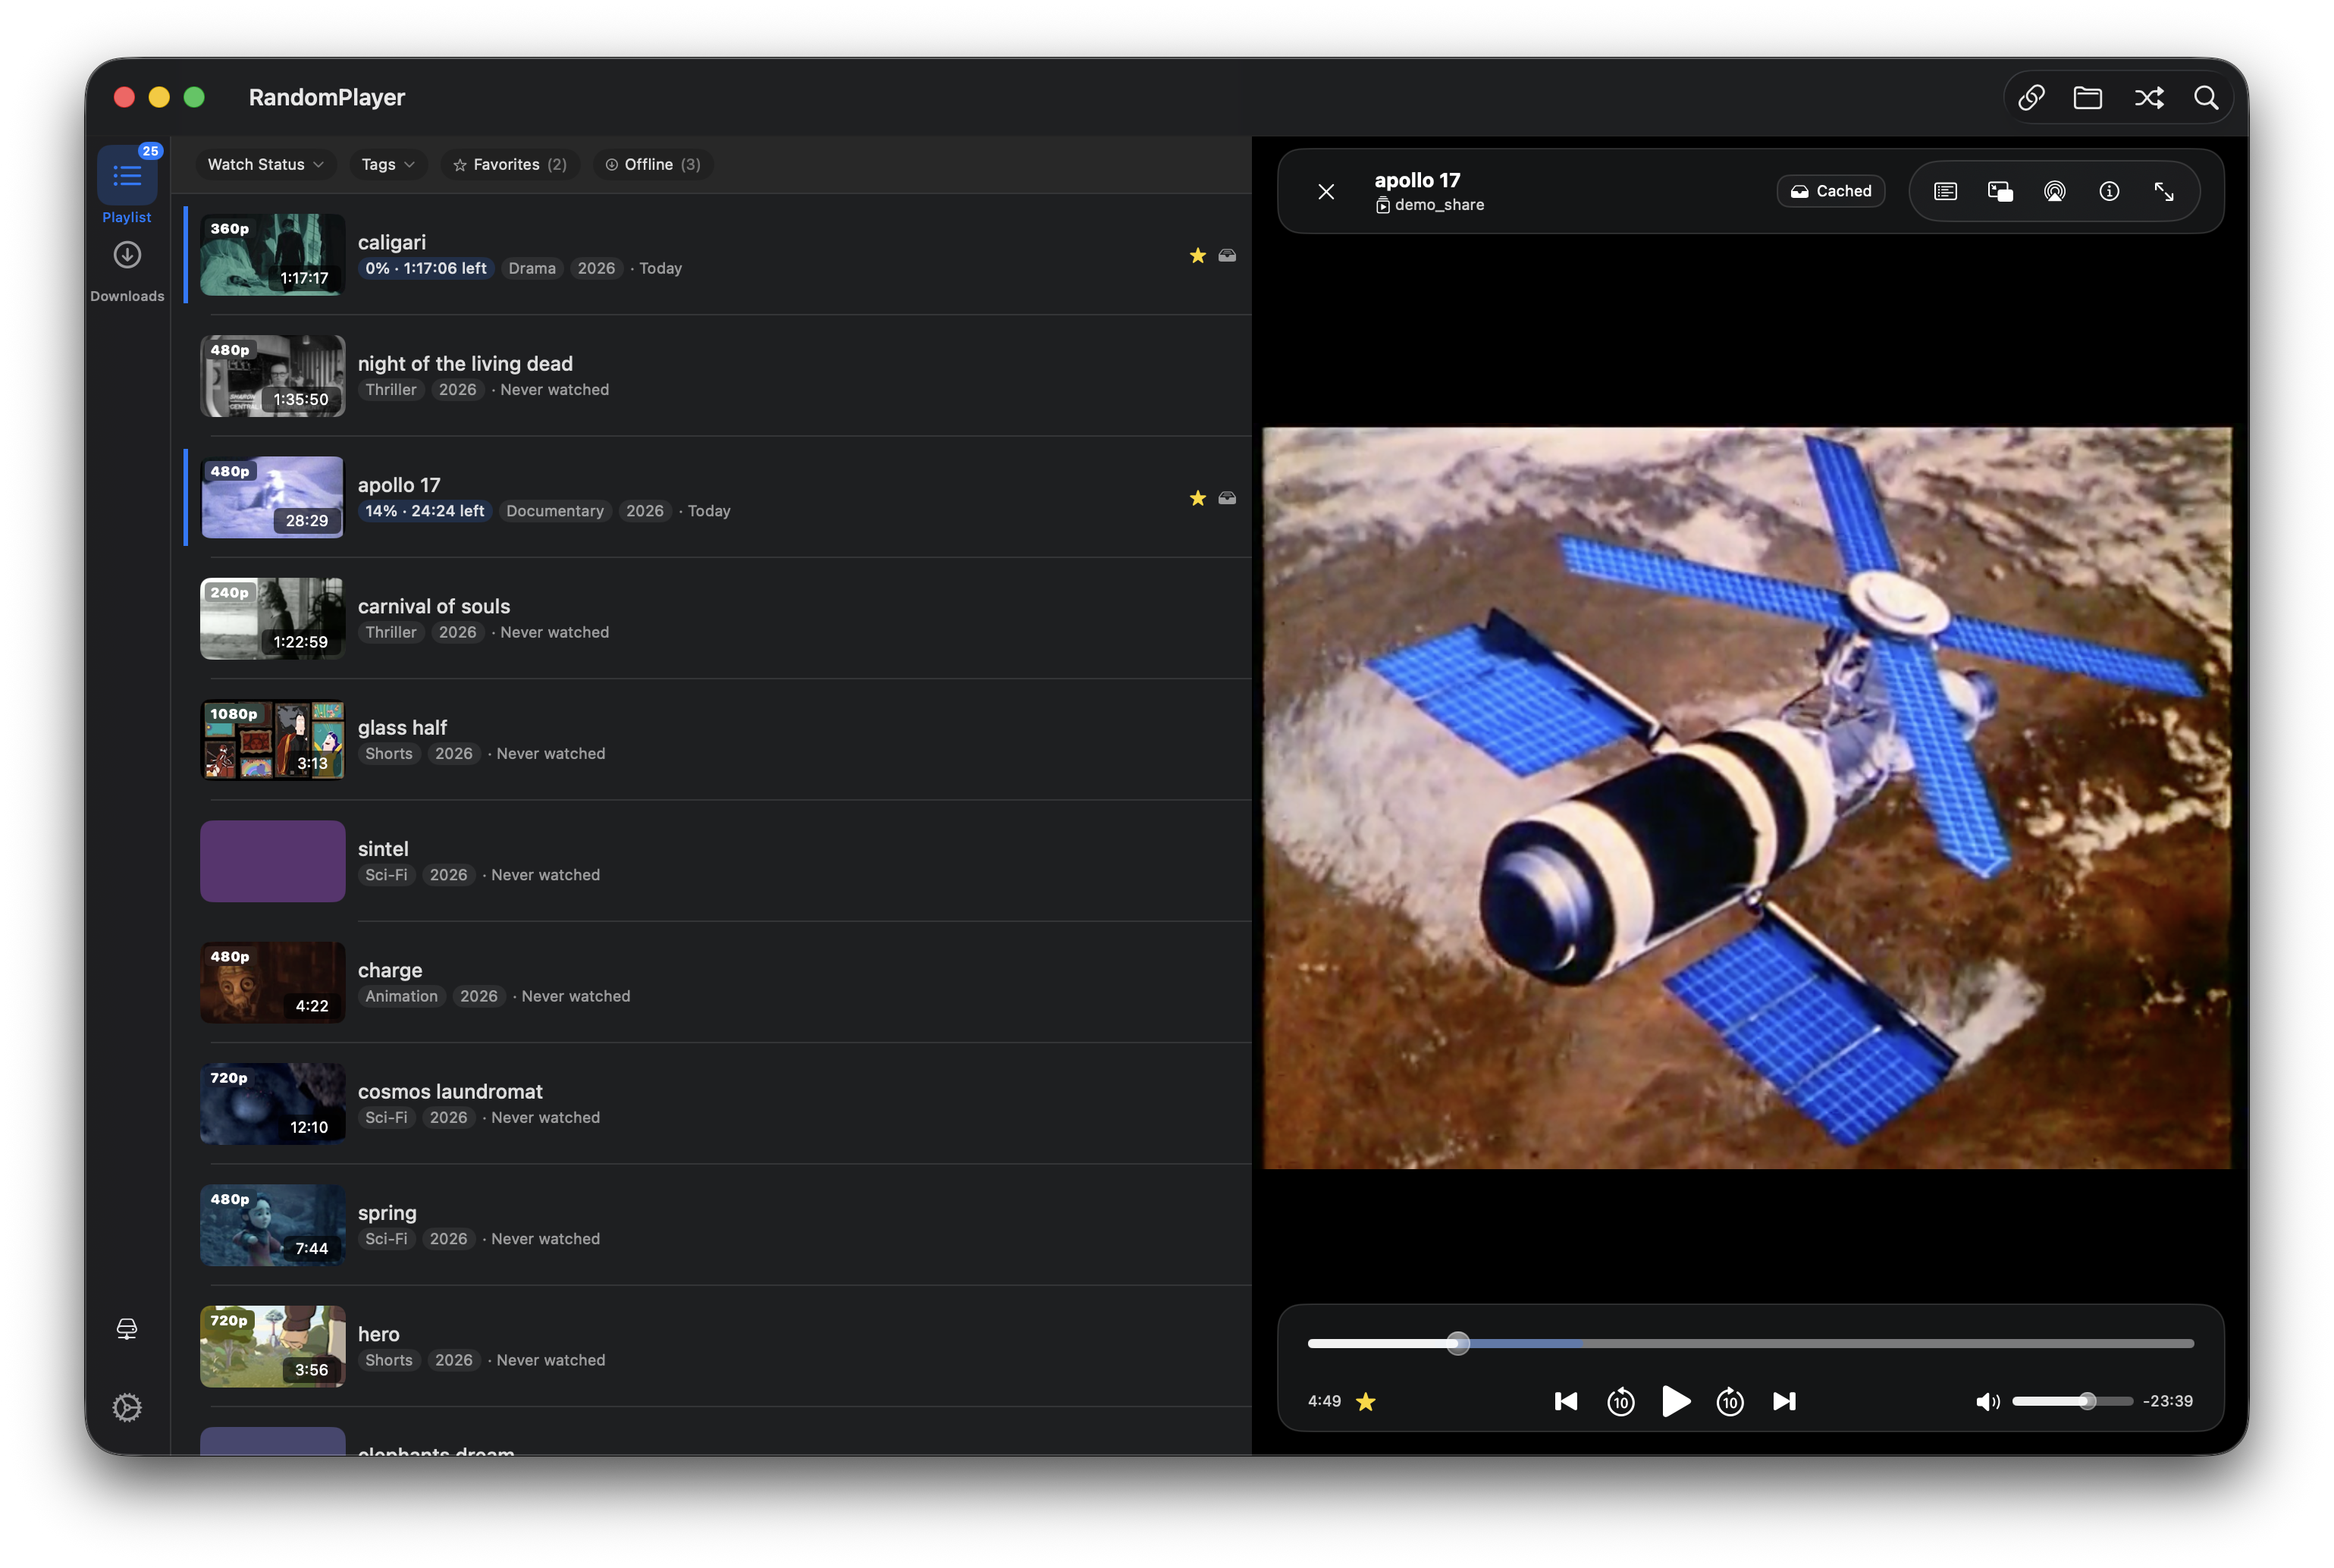Select the spring list title
This screenshot has height=1568, width=2334.
387,1213
